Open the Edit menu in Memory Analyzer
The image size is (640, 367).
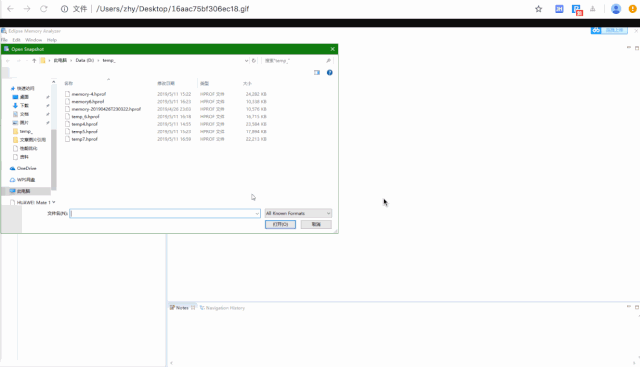pyautogui.click(x=16, y=40)
